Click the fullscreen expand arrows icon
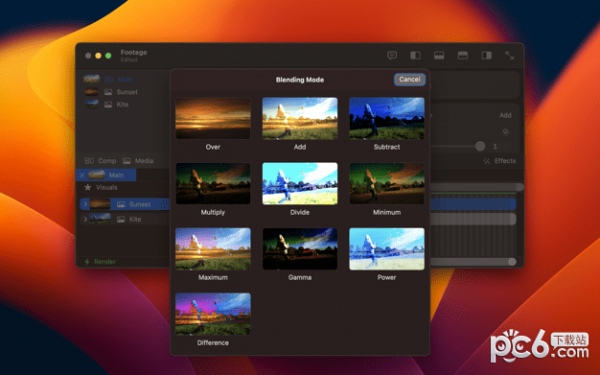This screenshot has width=600, height=375. tap(510, 55)
